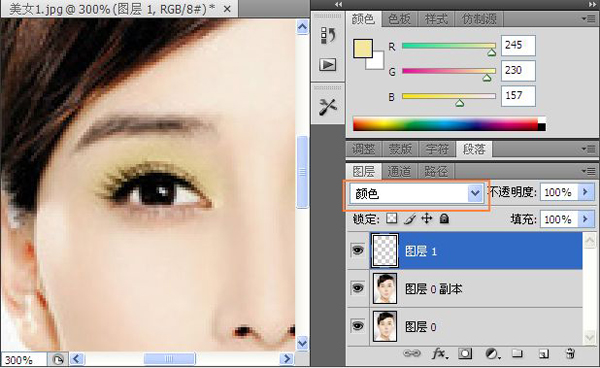Screen dimensions: 600x368
Task: Collapse panels with right double arrows
Action: click(592, 5)
